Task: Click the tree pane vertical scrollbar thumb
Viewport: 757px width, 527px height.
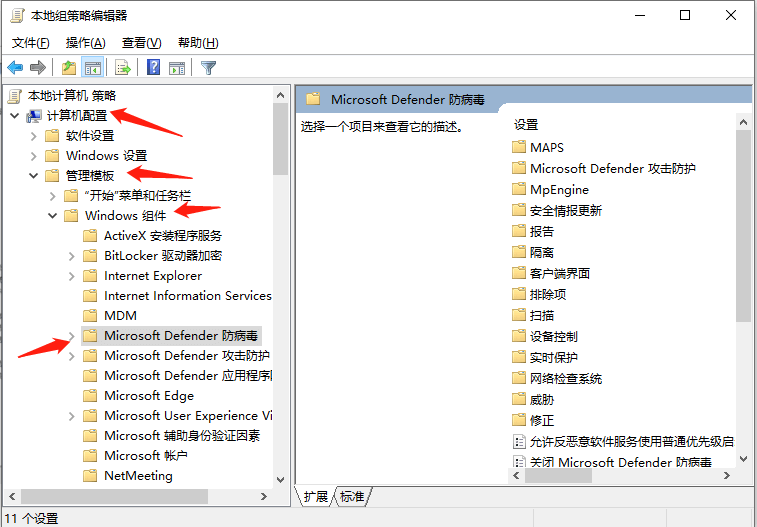Action: (280, 139)
